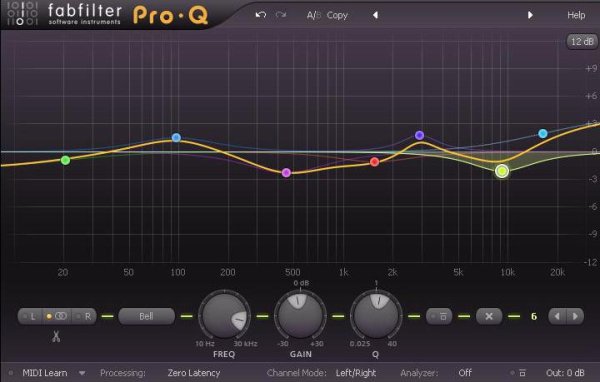The width and height of the screenshot is (600, 382).
Task: Set the band to Left channel only
Action: (x=31, y=317)
